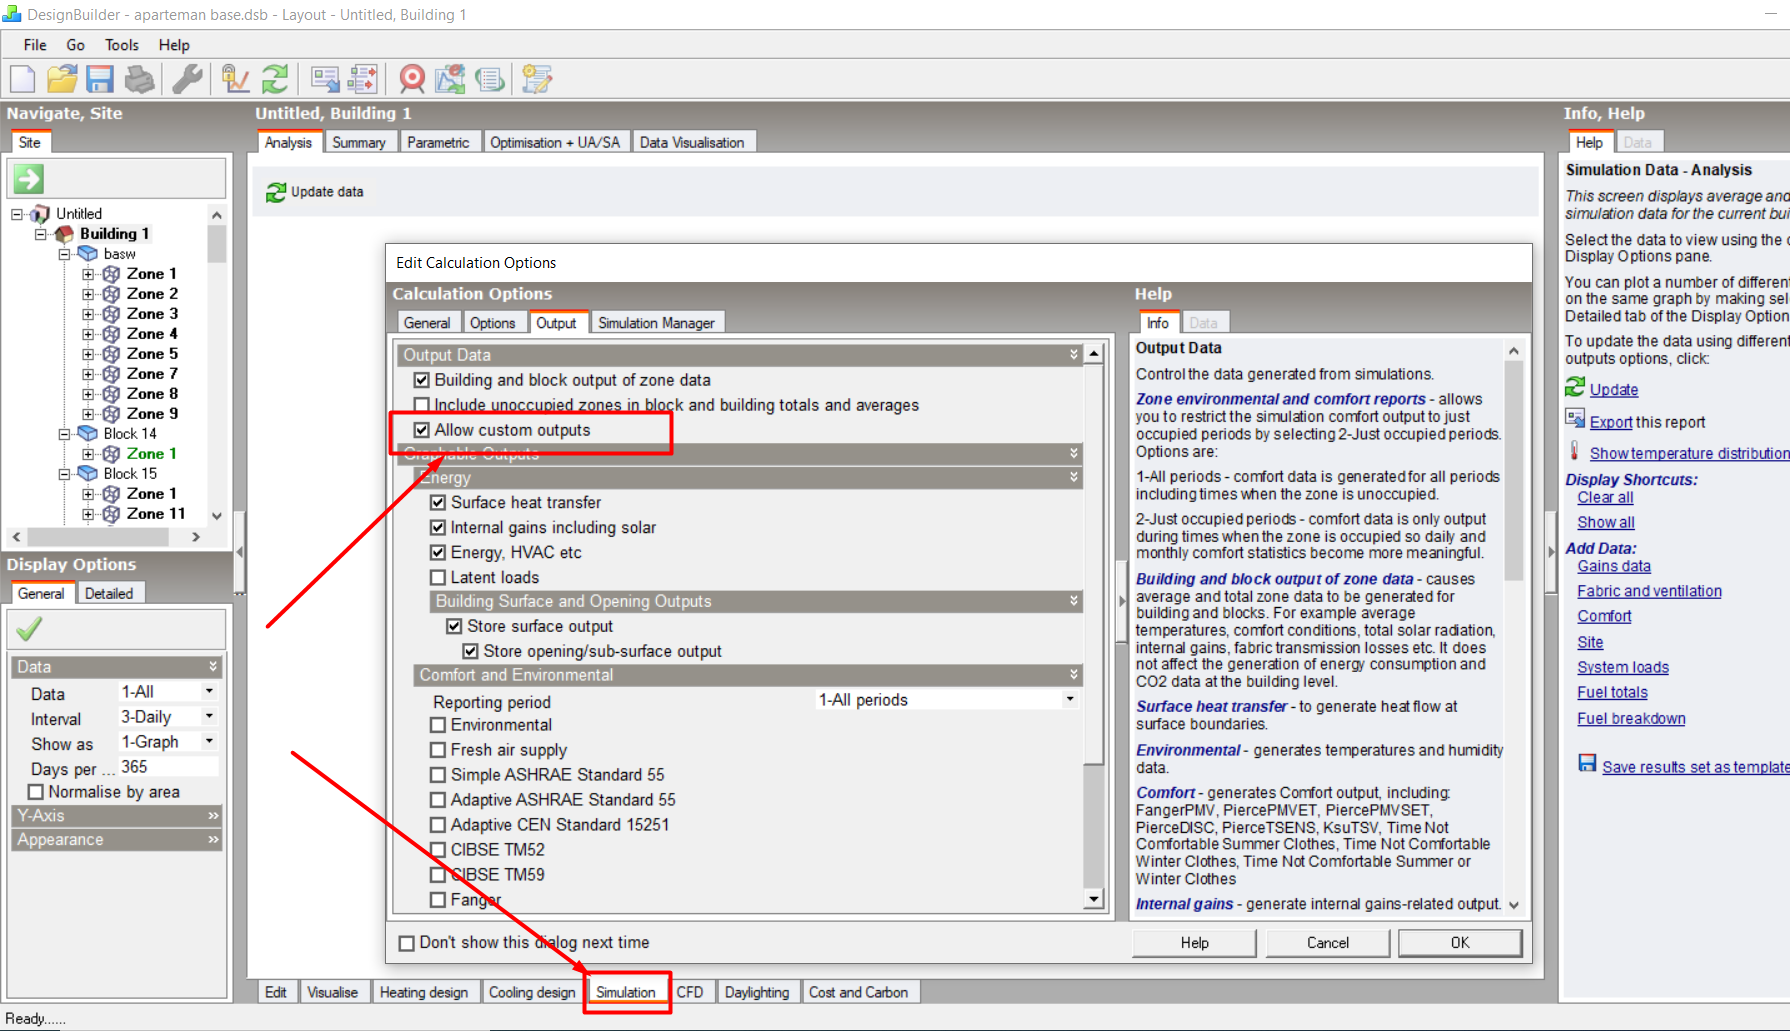Click the save results template disk icon
Screen dimensions: 1790x1031
(1587, 763)
